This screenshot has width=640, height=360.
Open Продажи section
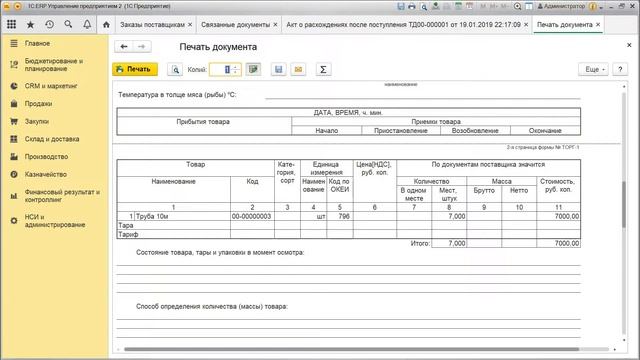(54, 104)
